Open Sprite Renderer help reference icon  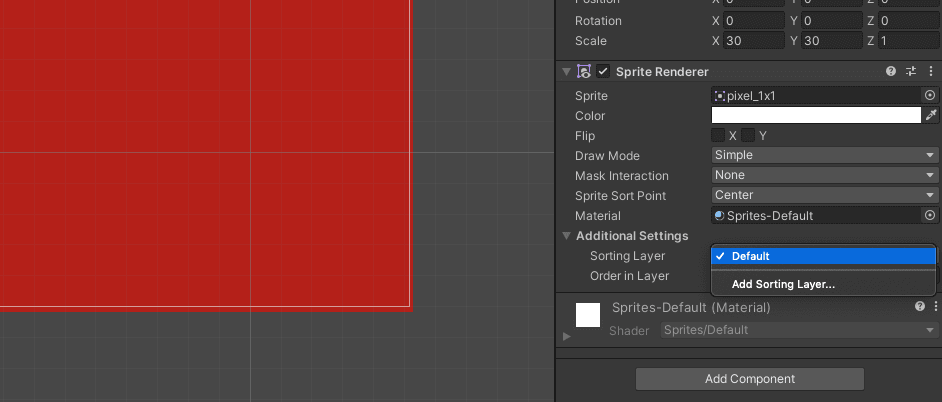point(891,72)
